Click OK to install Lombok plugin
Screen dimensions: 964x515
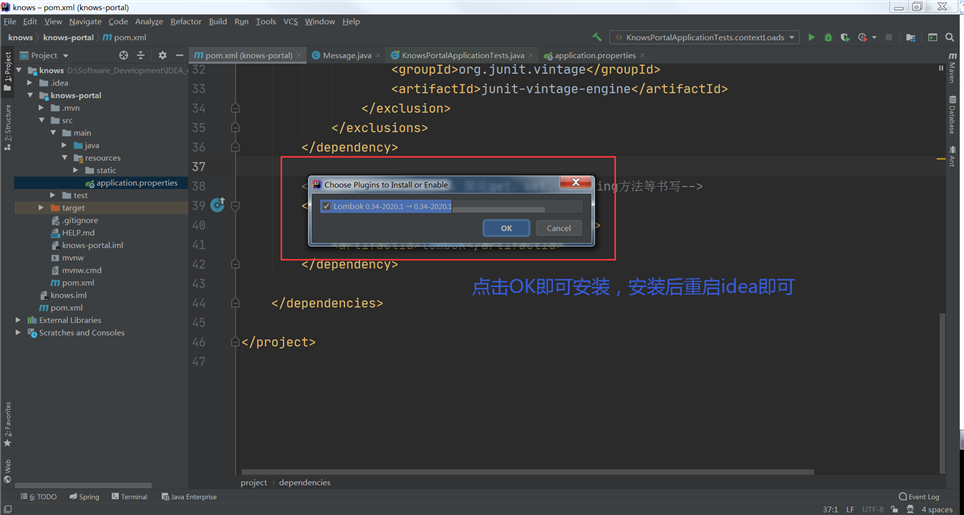[506, 228]
